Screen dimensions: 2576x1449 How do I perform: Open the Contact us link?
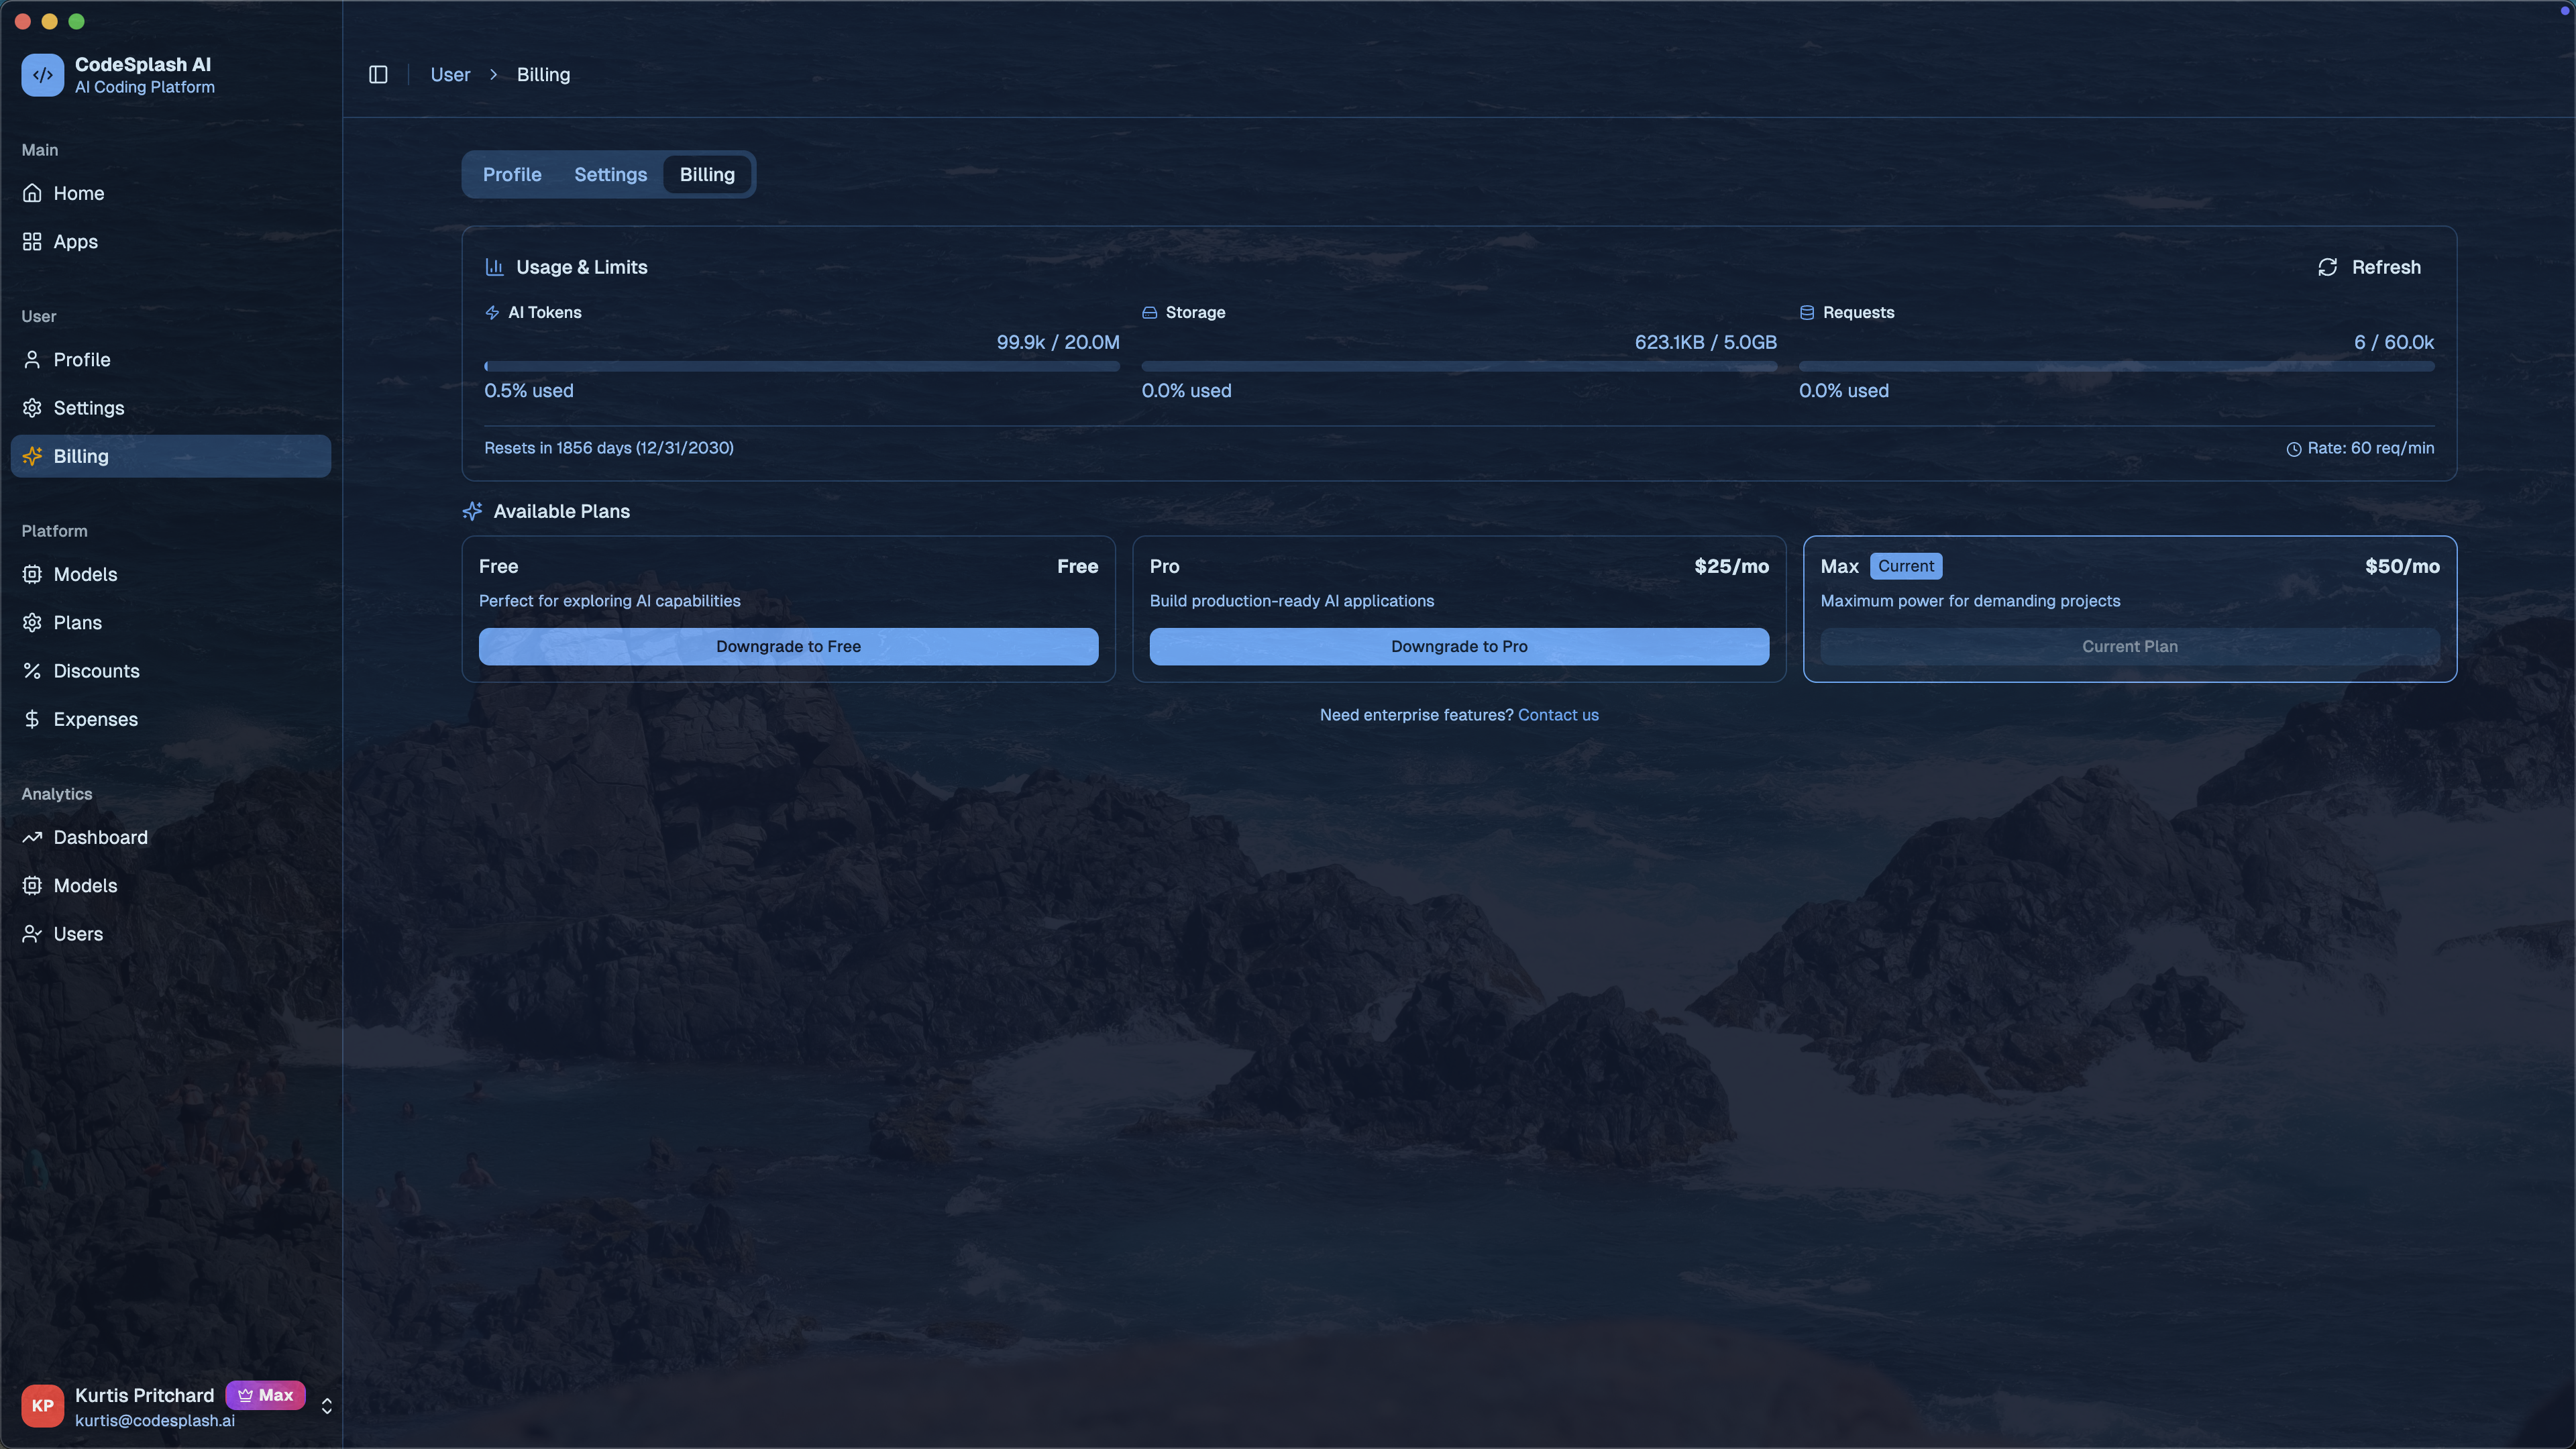click(1558, 715)
